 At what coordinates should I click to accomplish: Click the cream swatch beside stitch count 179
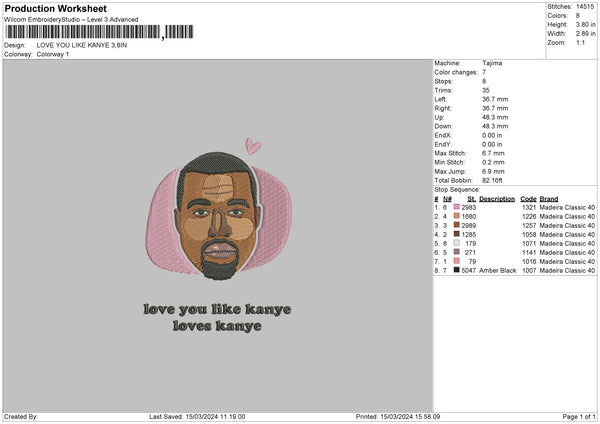click(x=457, y=243)
